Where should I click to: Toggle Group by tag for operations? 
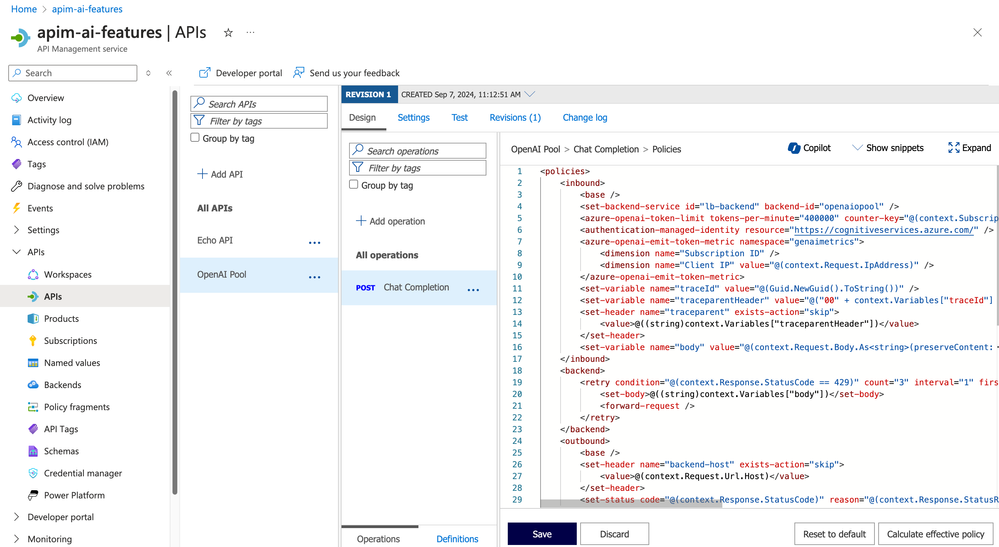tap(354, 185)
